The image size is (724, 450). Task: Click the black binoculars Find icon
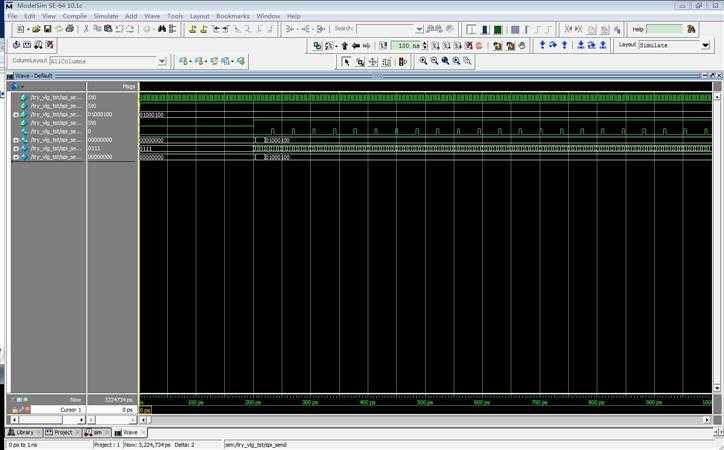pyautogui.click(x=162, y=29)
